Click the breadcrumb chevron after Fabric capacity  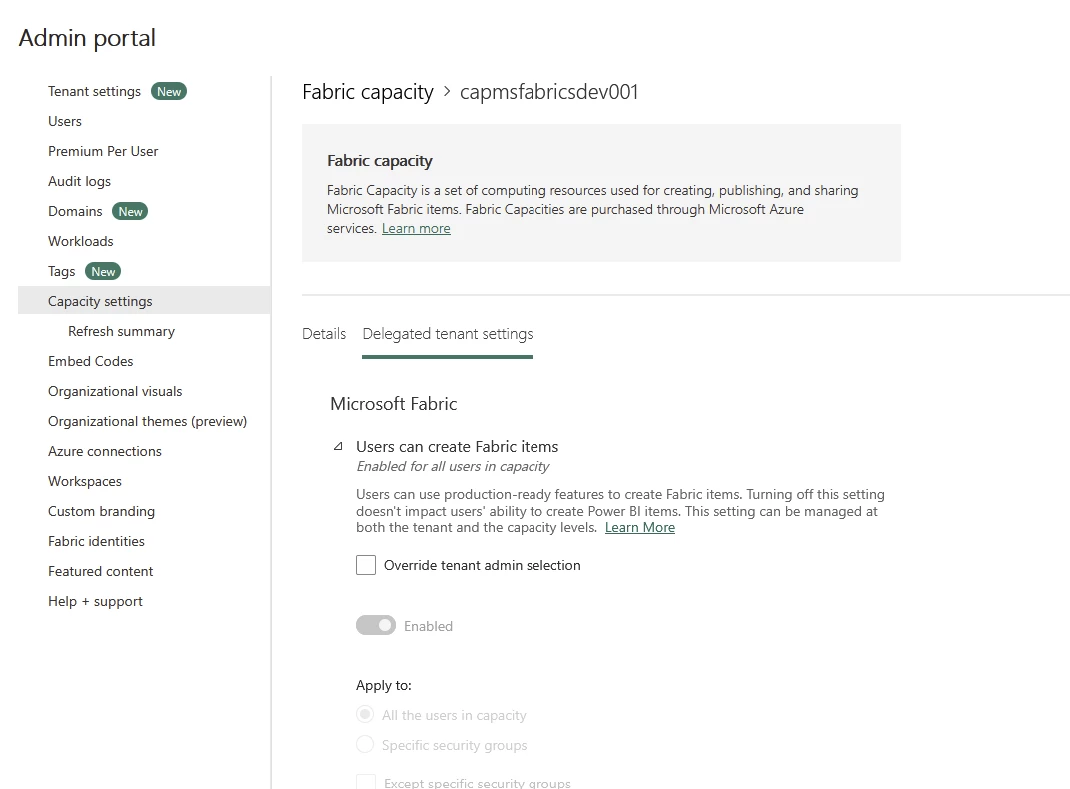(x=447, y=92)
